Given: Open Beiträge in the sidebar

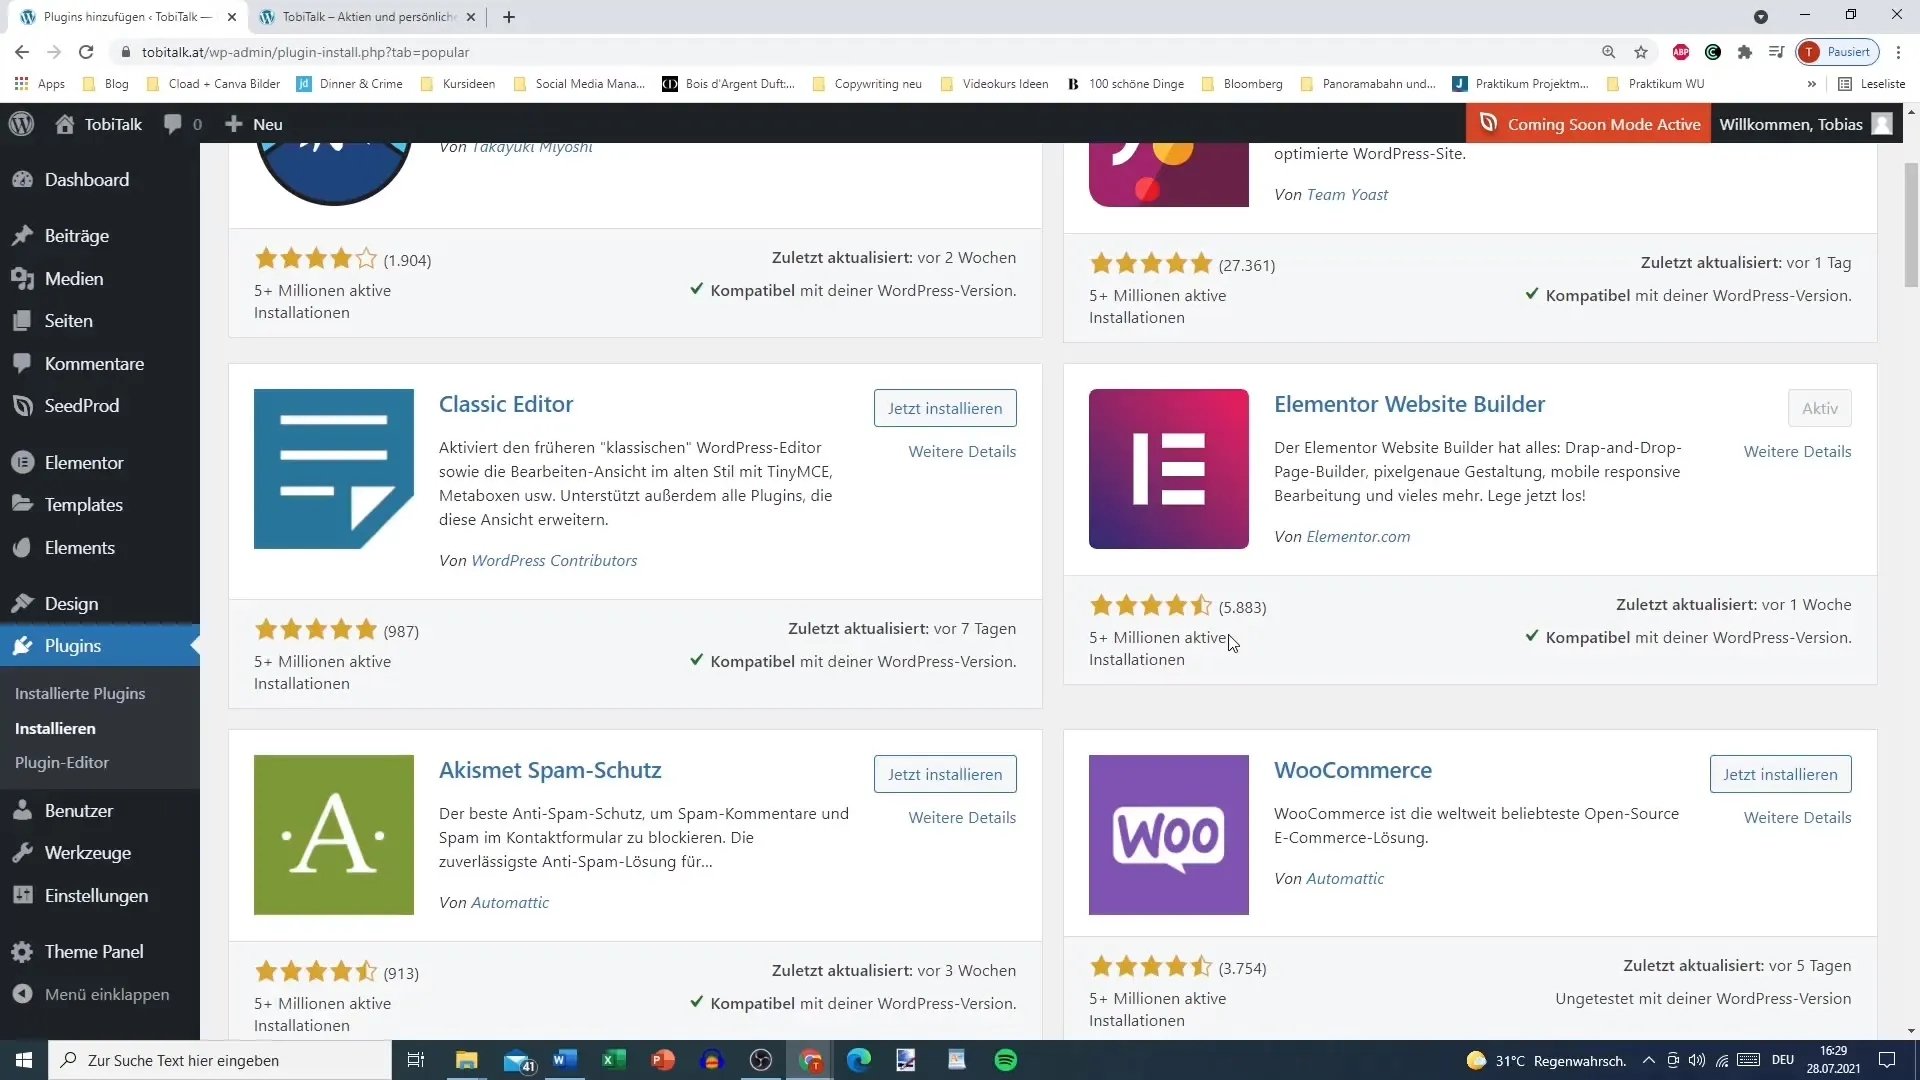Looking at the screenshot, I should click(77, 236).
